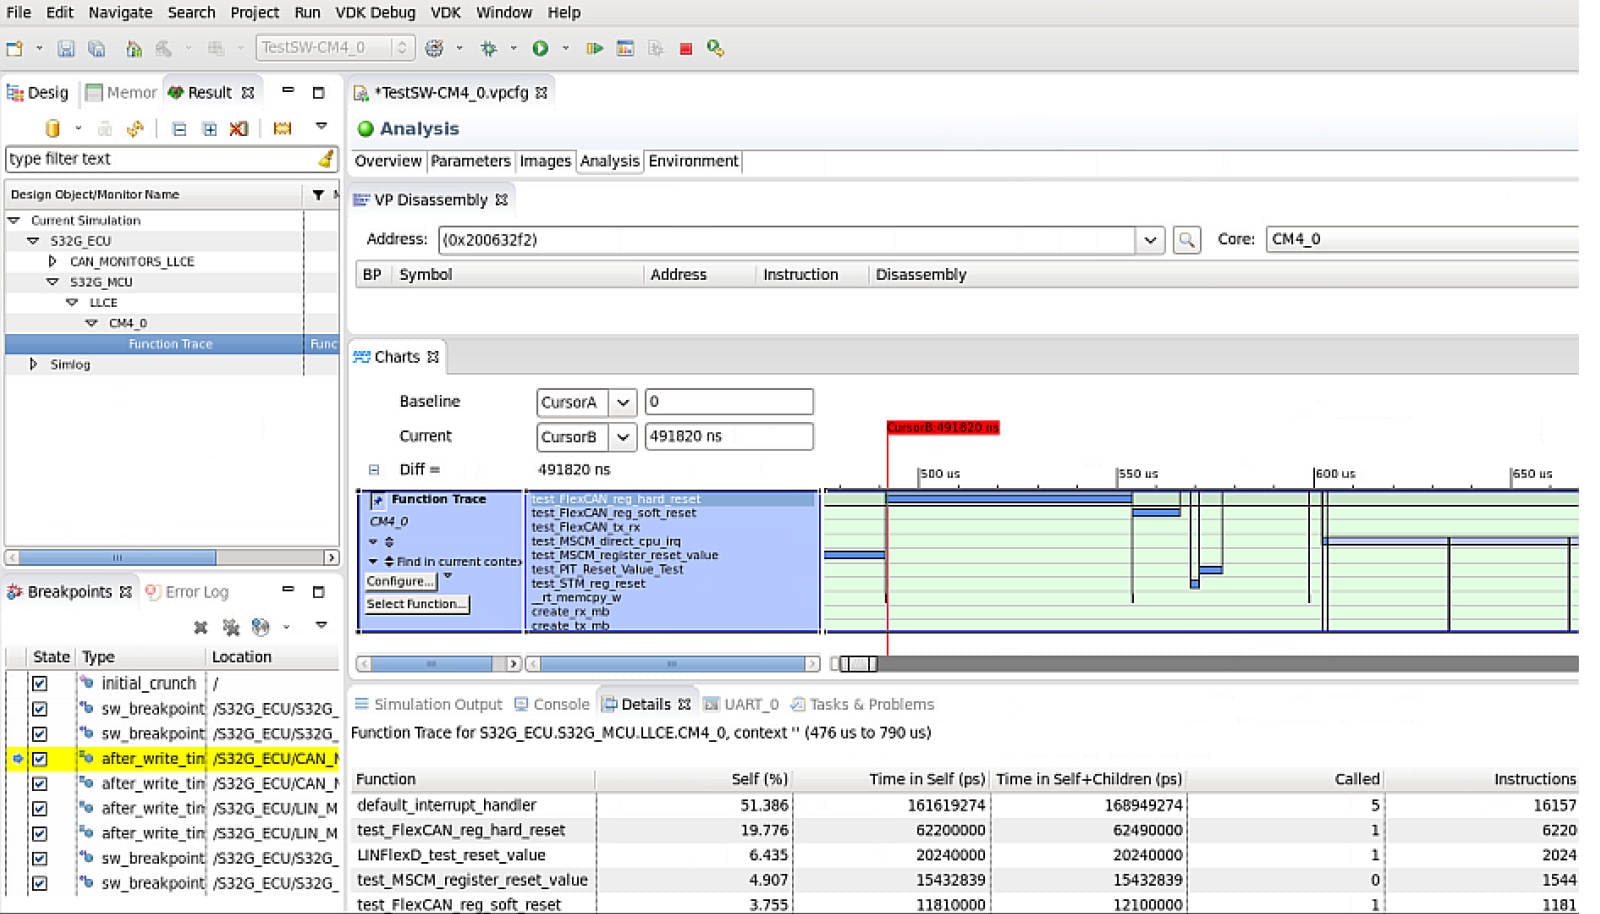1600x914 pixels.
Task: Open the VDK Debug menu
Action: [375, 13]
